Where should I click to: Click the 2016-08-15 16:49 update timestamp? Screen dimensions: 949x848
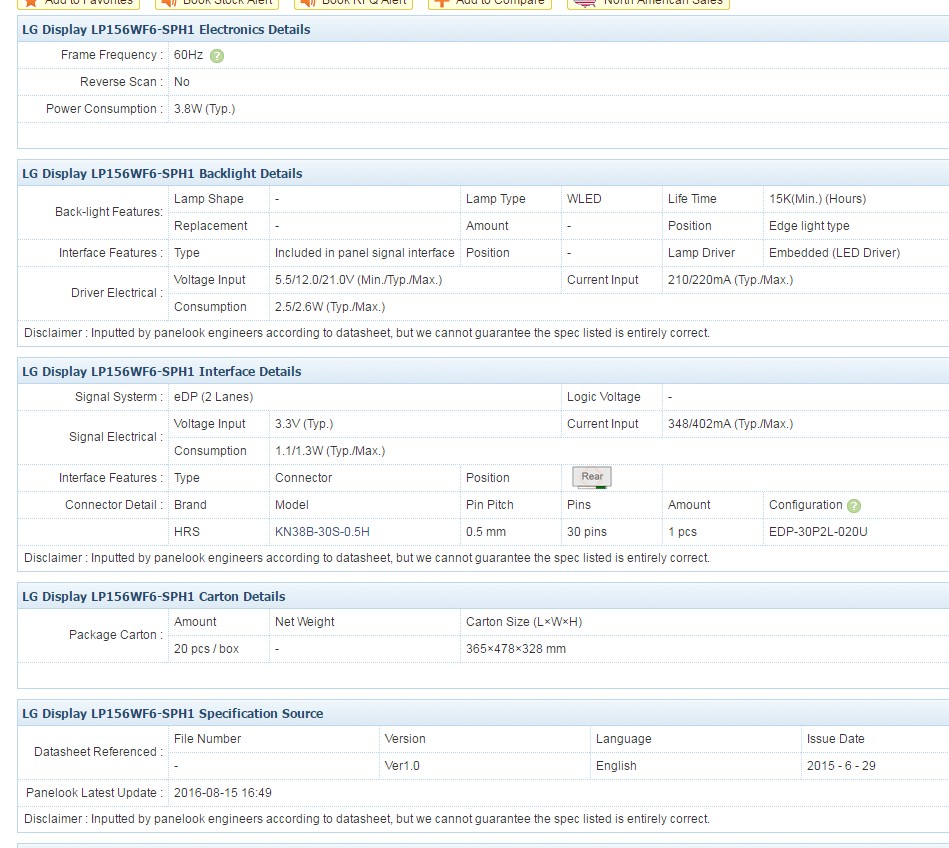click(x=222, y=793)
